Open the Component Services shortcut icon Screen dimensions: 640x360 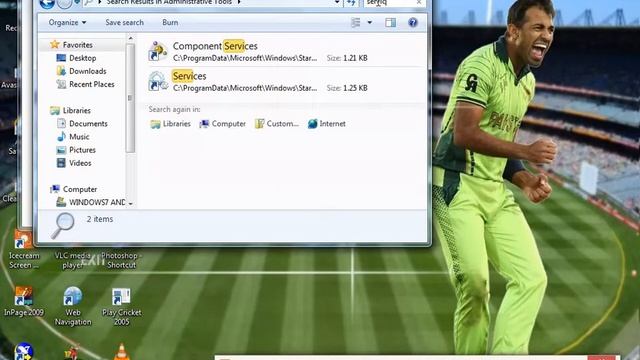click(158, 51)
